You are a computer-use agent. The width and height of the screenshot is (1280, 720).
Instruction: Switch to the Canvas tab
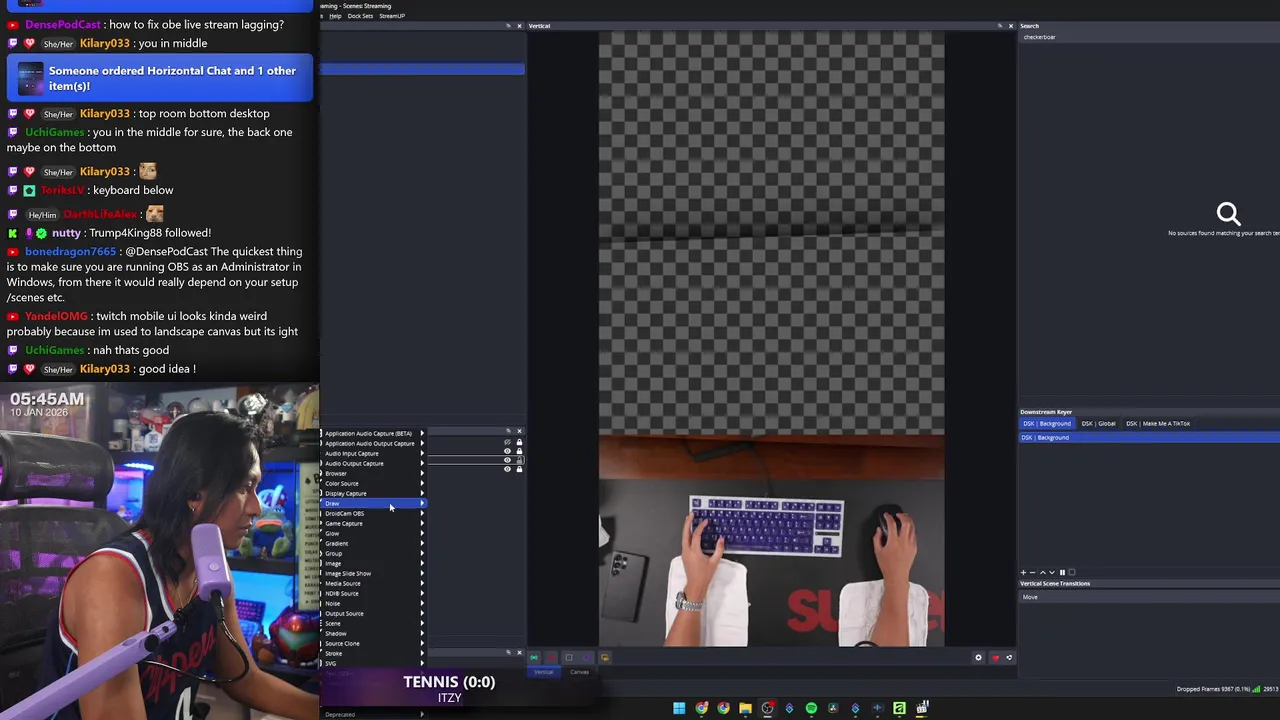point(579,672)
